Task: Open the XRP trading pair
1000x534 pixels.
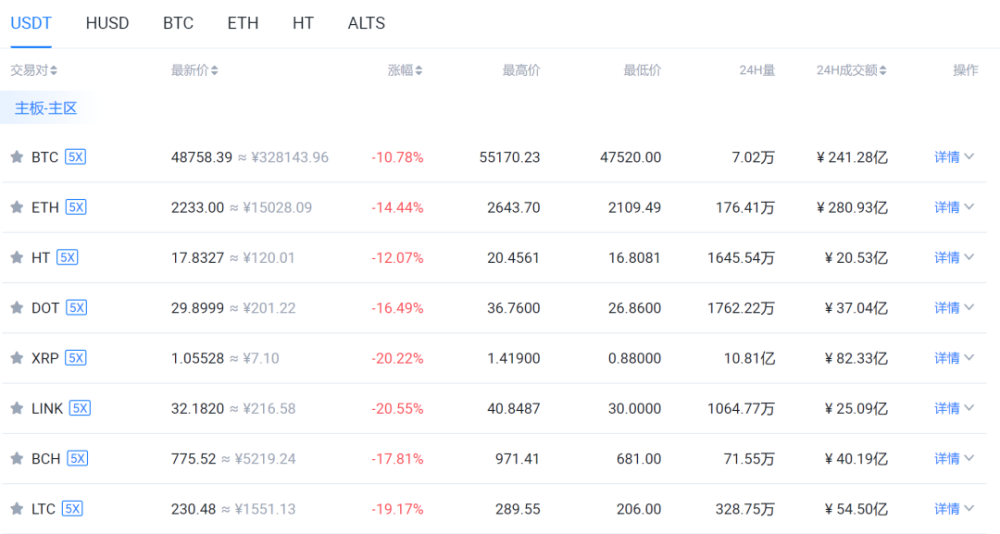Action: point(45,358)
